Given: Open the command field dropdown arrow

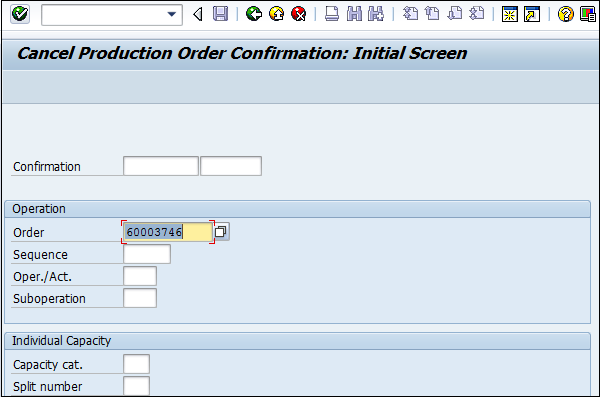Looking at the screenshot, I should pos(171,15).
